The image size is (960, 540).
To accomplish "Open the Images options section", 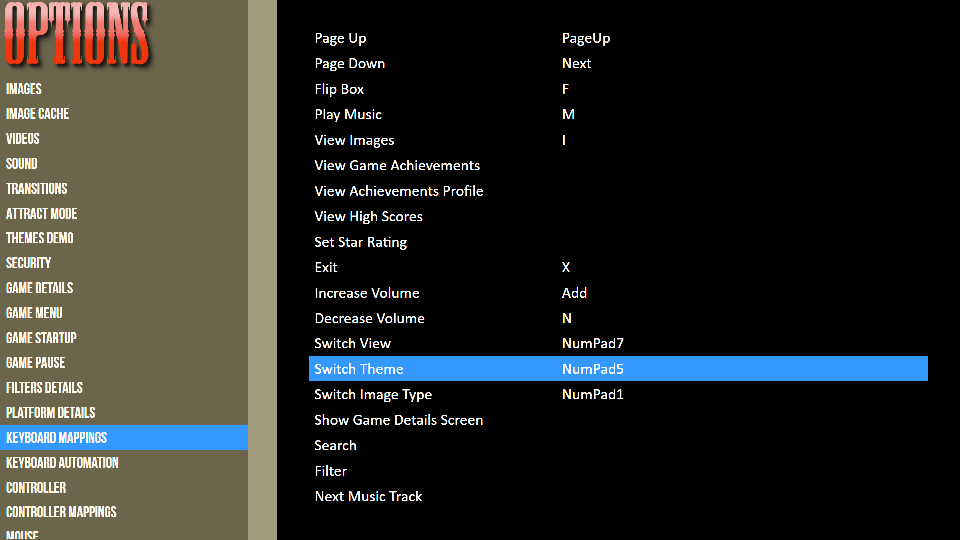I will [24, 89].
